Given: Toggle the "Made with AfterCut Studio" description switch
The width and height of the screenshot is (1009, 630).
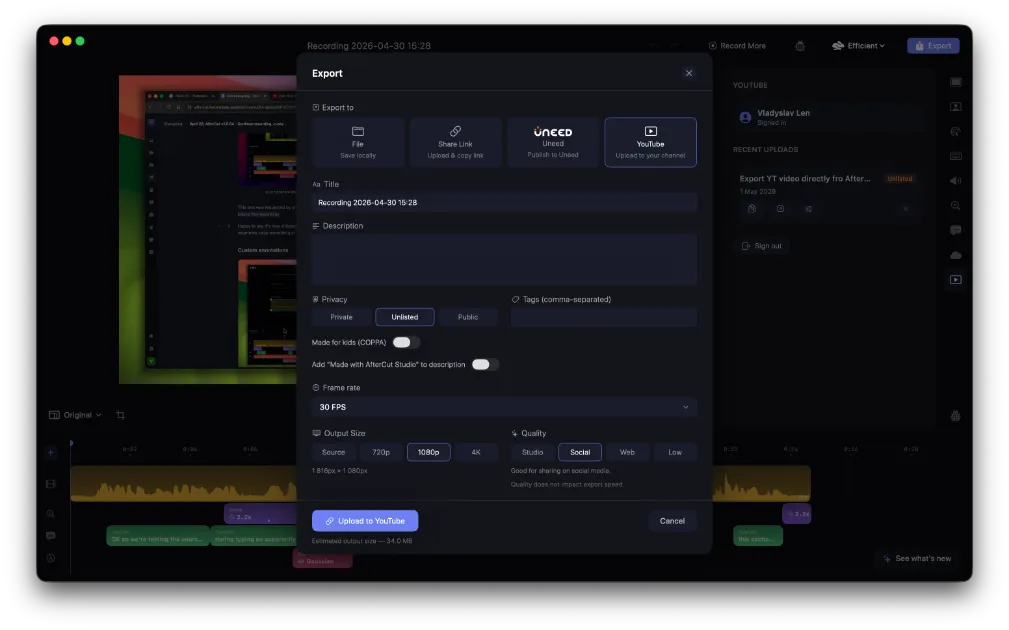Looking at the screenshot, I should tap(485, 364).
